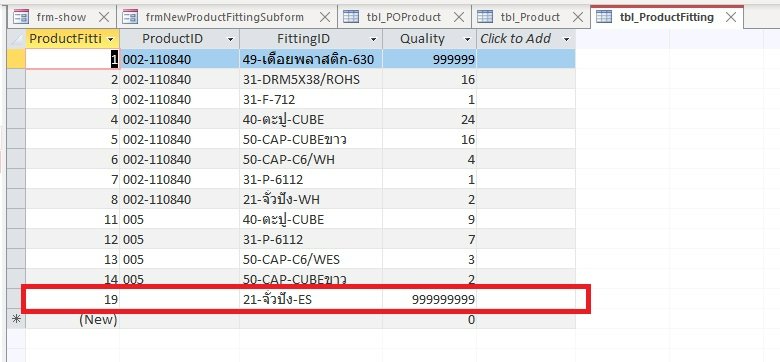This screenshot has height=362, width=780.
Task: Click the empty ProductID cell in row 19
Action: [x=180, y=299]
